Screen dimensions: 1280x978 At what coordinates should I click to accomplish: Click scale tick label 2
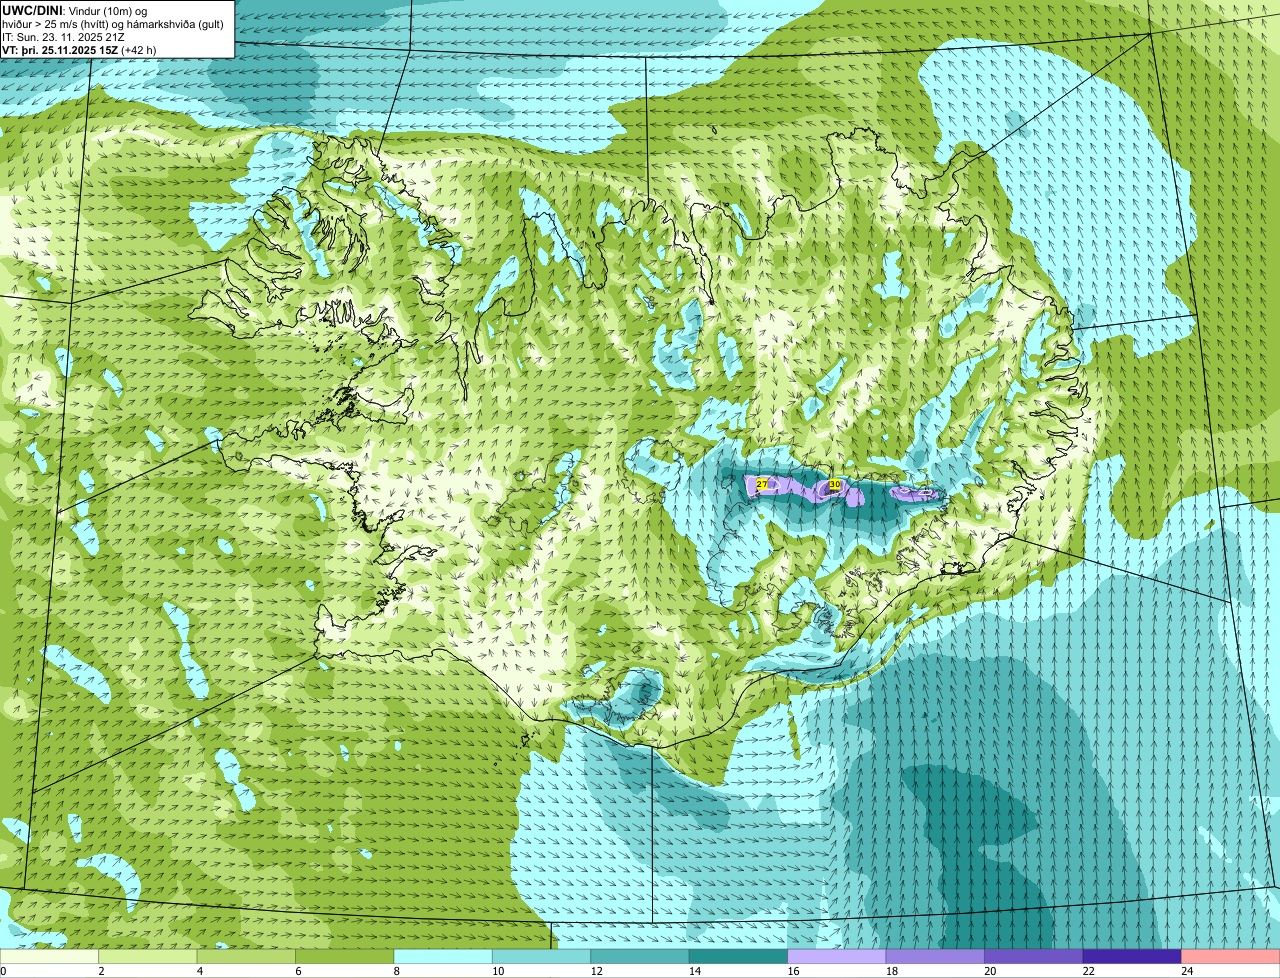pos(101,971)
